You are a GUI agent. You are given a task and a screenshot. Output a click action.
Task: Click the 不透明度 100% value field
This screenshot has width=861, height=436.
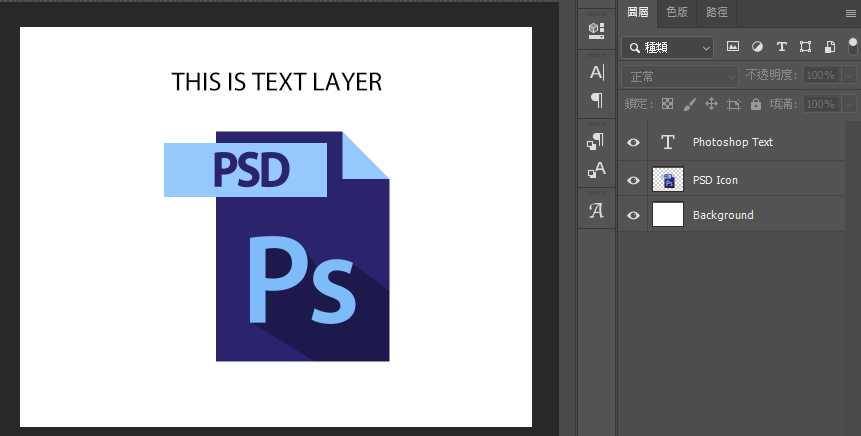pos(821,76)
